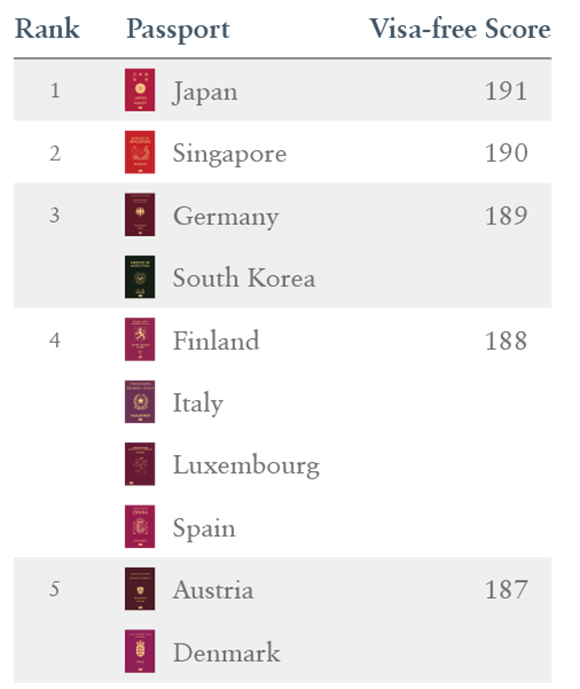The image size is (580, 689).
Task: Click the dark green South Korea passport
Action: (140, 277)
